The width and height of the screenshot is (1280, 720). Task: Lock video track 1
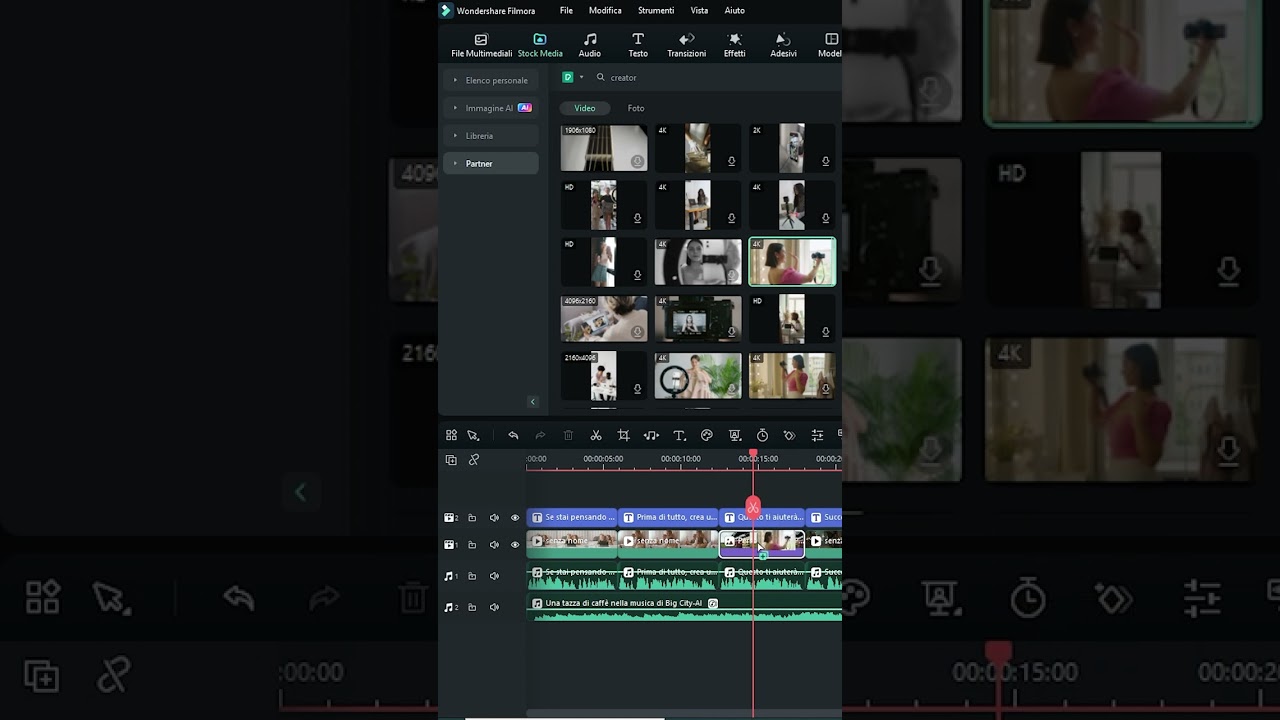[472, 545]
